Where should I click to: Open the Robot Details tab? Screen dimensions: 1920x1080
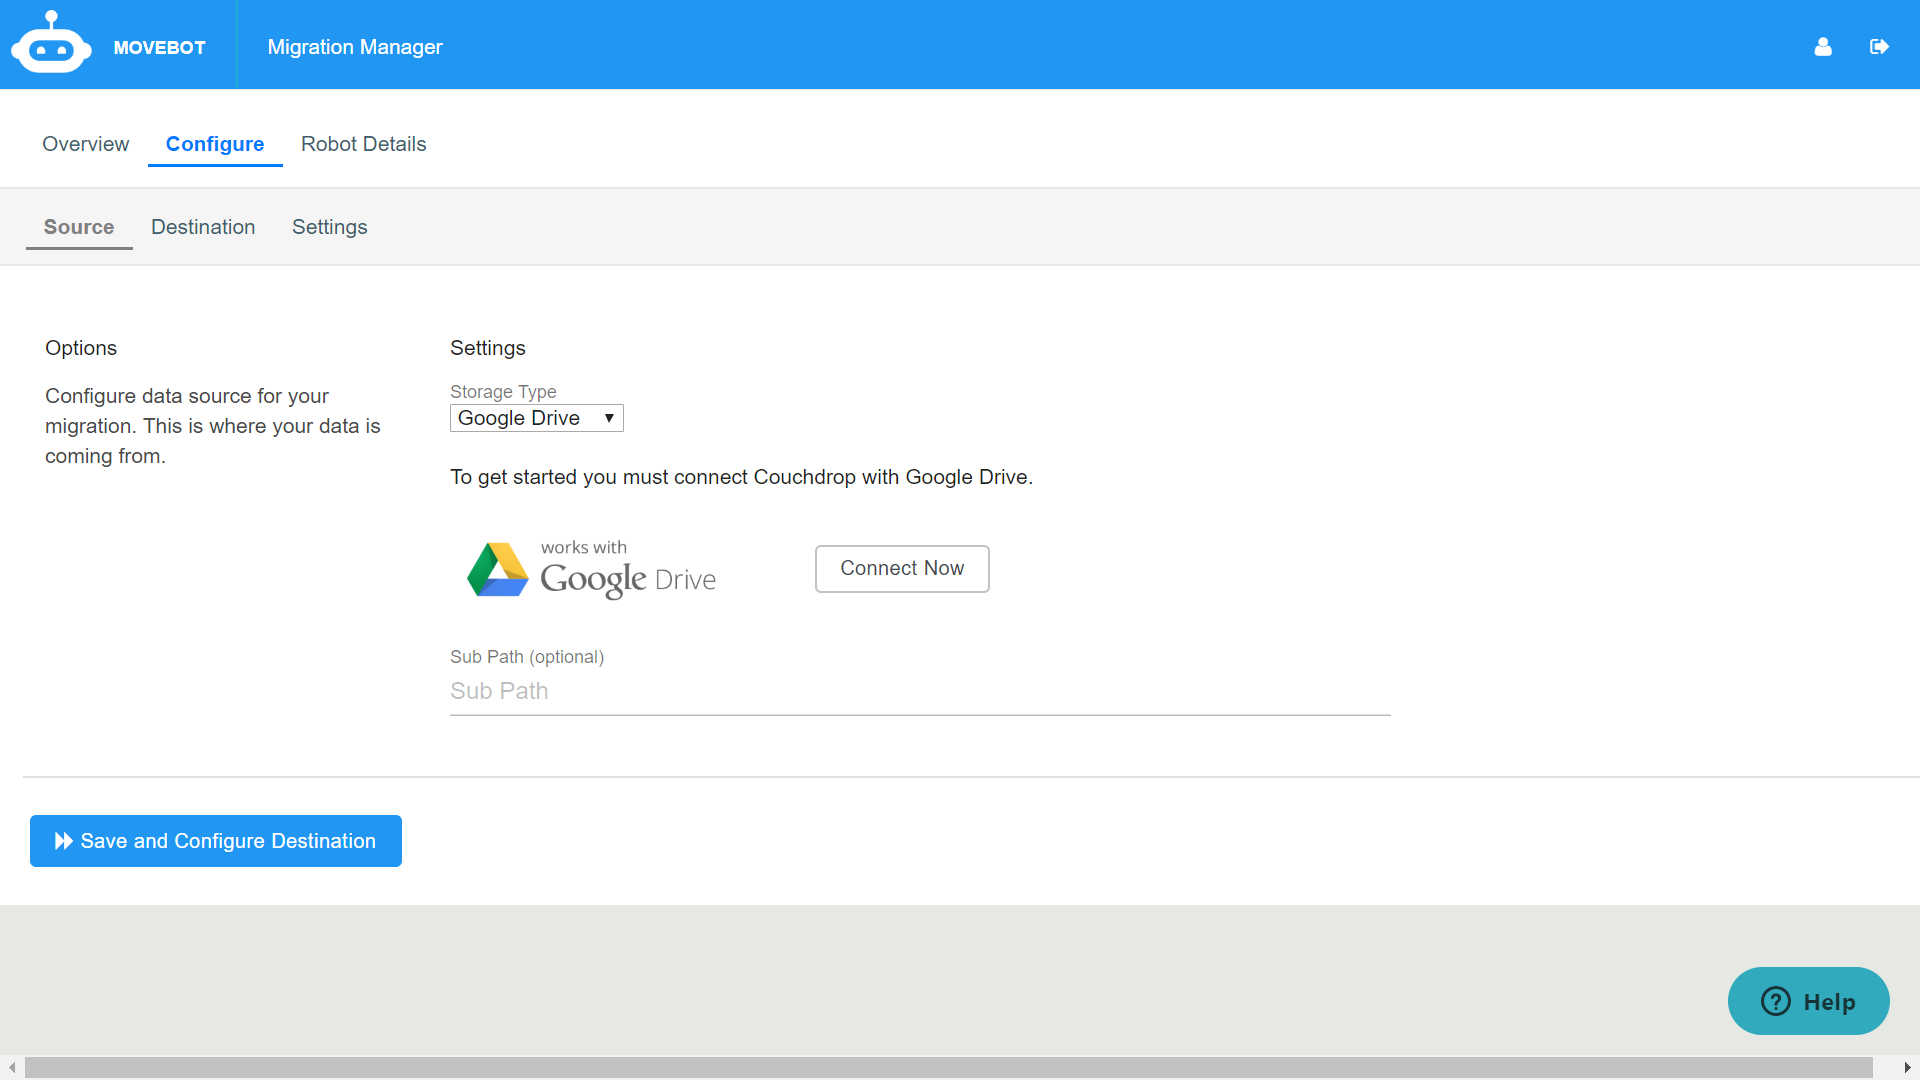click(x=363, y=144)
